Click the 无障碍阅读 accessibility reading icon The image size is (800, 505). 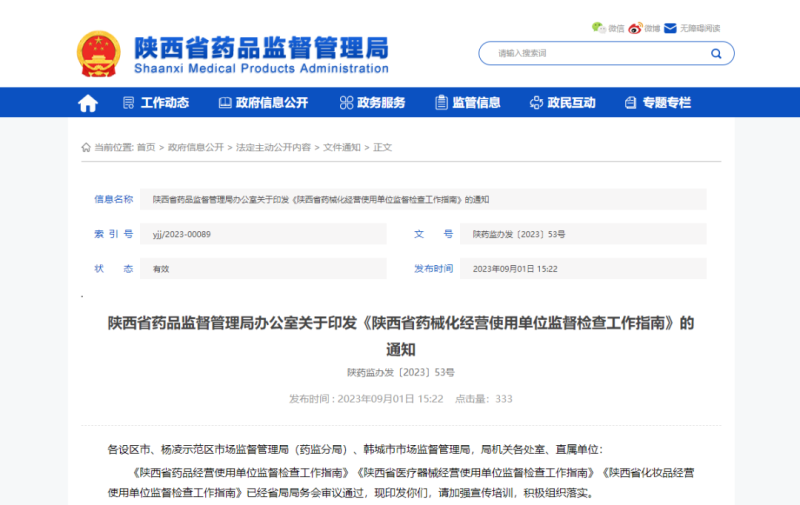point(671,28)
